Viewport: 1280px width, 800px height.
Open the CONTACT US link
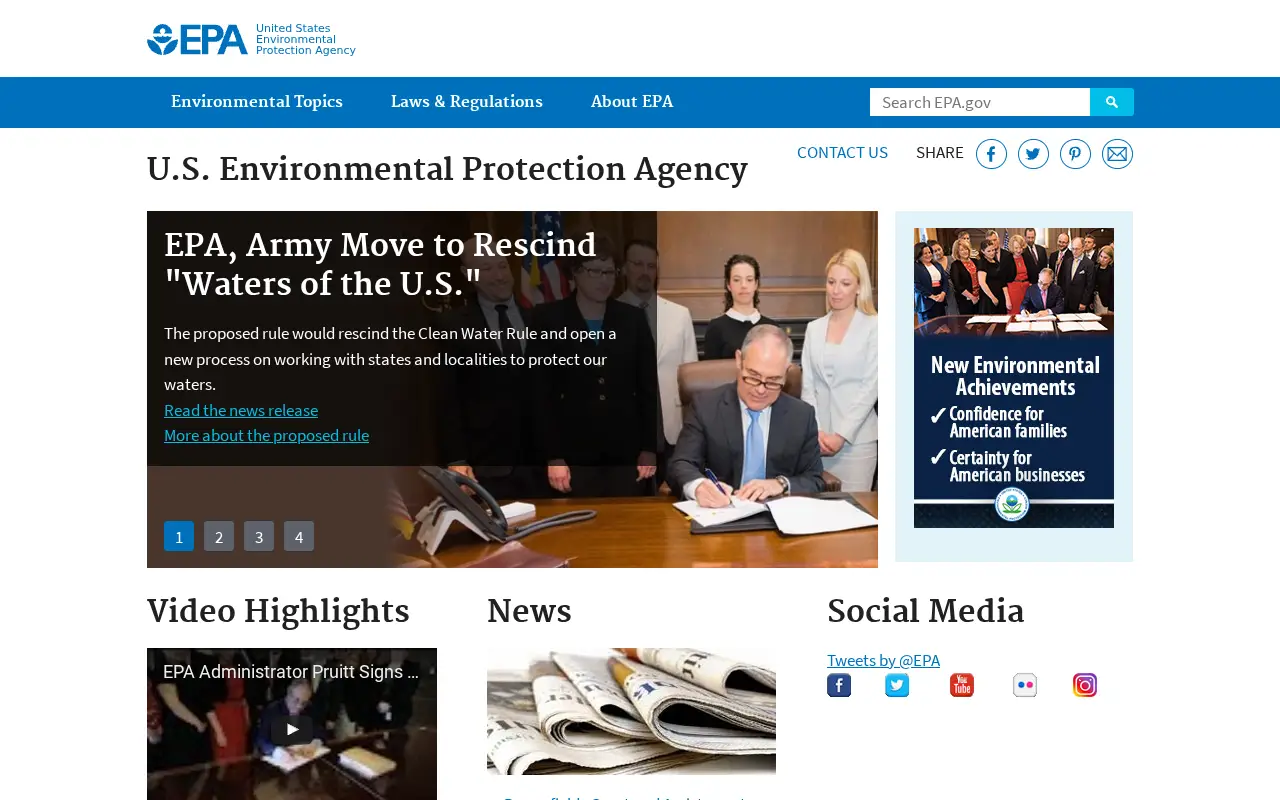tap(842, 153)
